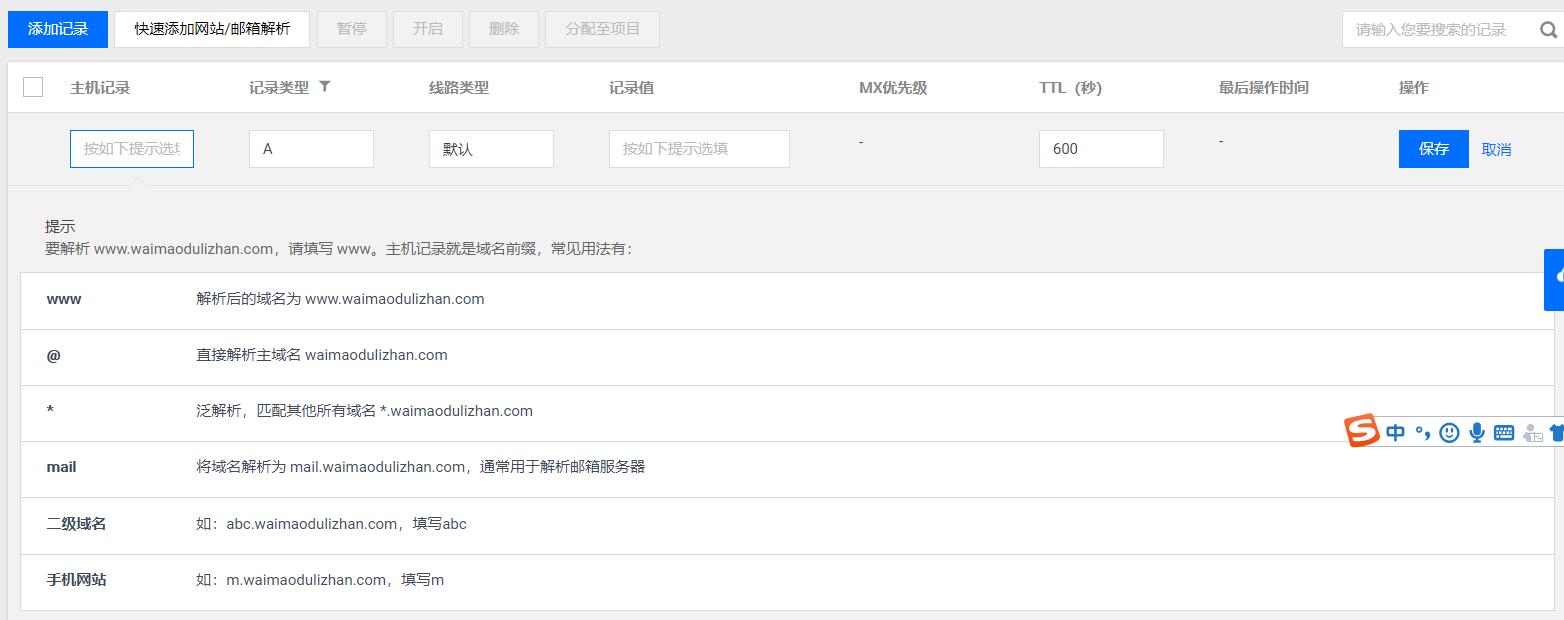This screenshot has width=1564, height=620.
Task: Click text 如：m.waimaodulizhan.com，填写m
Action: click(x=320, y=580)
